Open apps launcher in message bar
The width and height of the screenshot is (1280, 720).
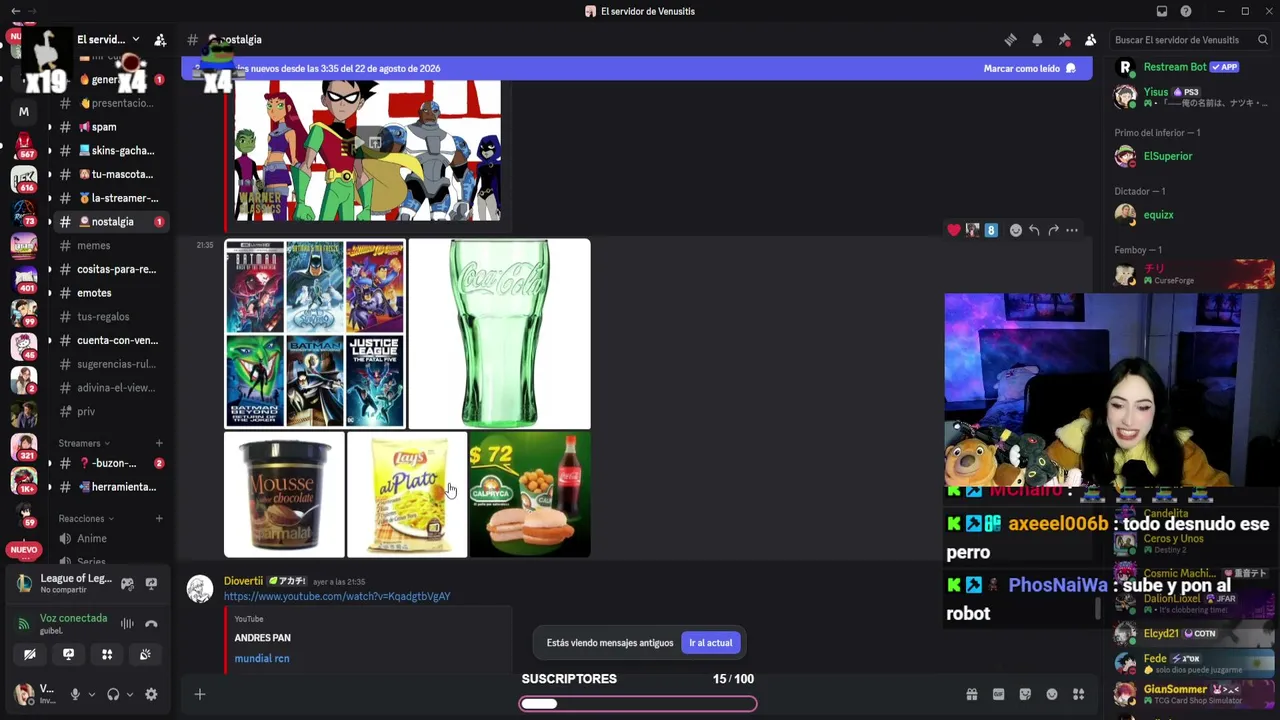pyautogui.click(x=1078, y=695)
